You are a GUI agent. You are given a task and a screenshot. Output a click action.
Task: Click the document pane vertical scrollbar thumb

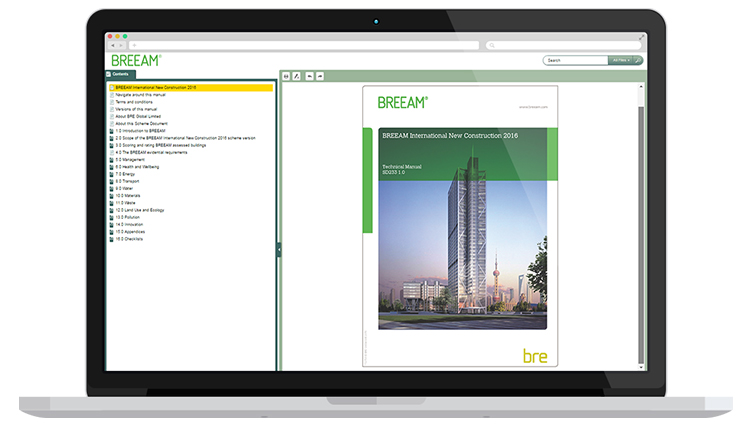pyautogui.click(x=641, y=234)
